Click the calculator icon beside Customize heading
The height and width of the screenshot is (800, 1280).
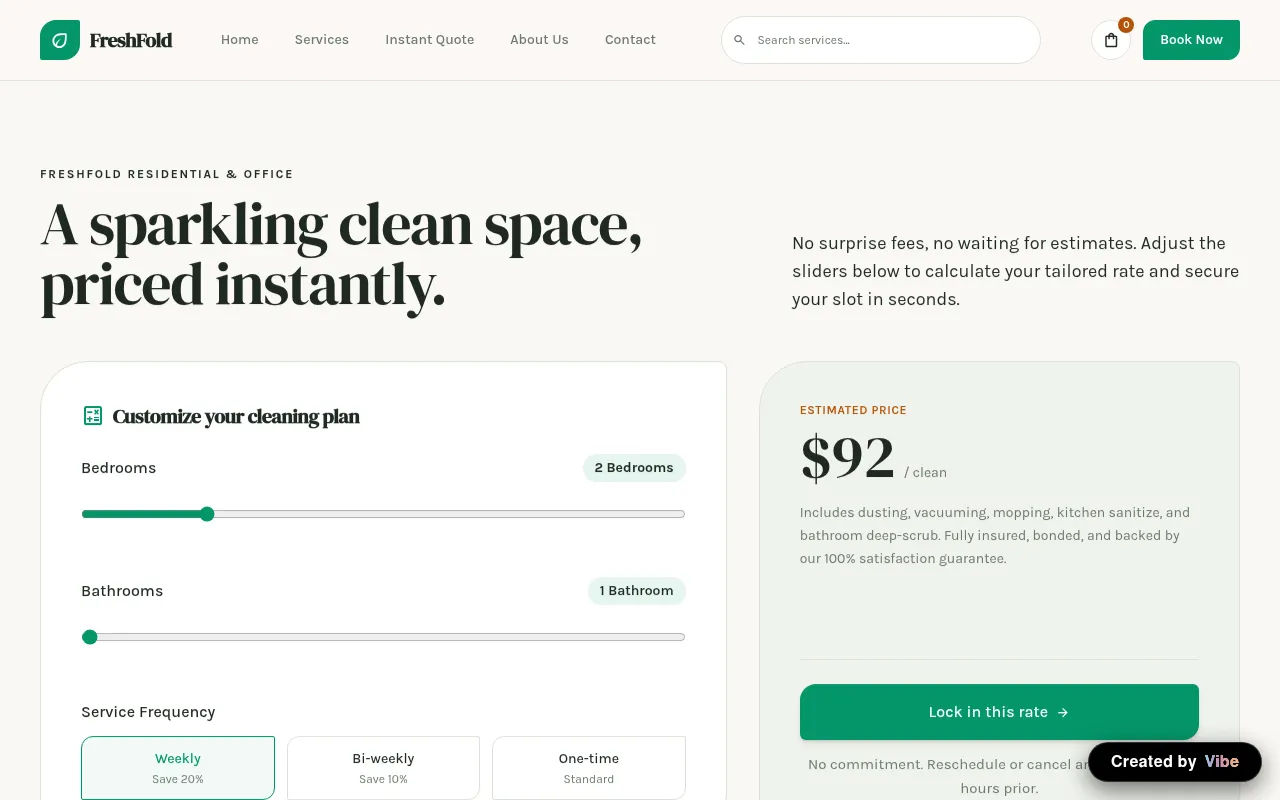(93, 416)
